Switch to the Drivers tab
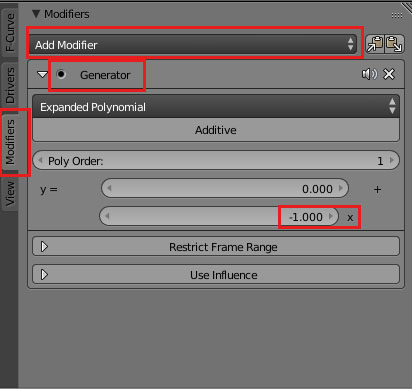Image resolution: width=412 pixels, height=389 pixels. click(x=10, y=85)
